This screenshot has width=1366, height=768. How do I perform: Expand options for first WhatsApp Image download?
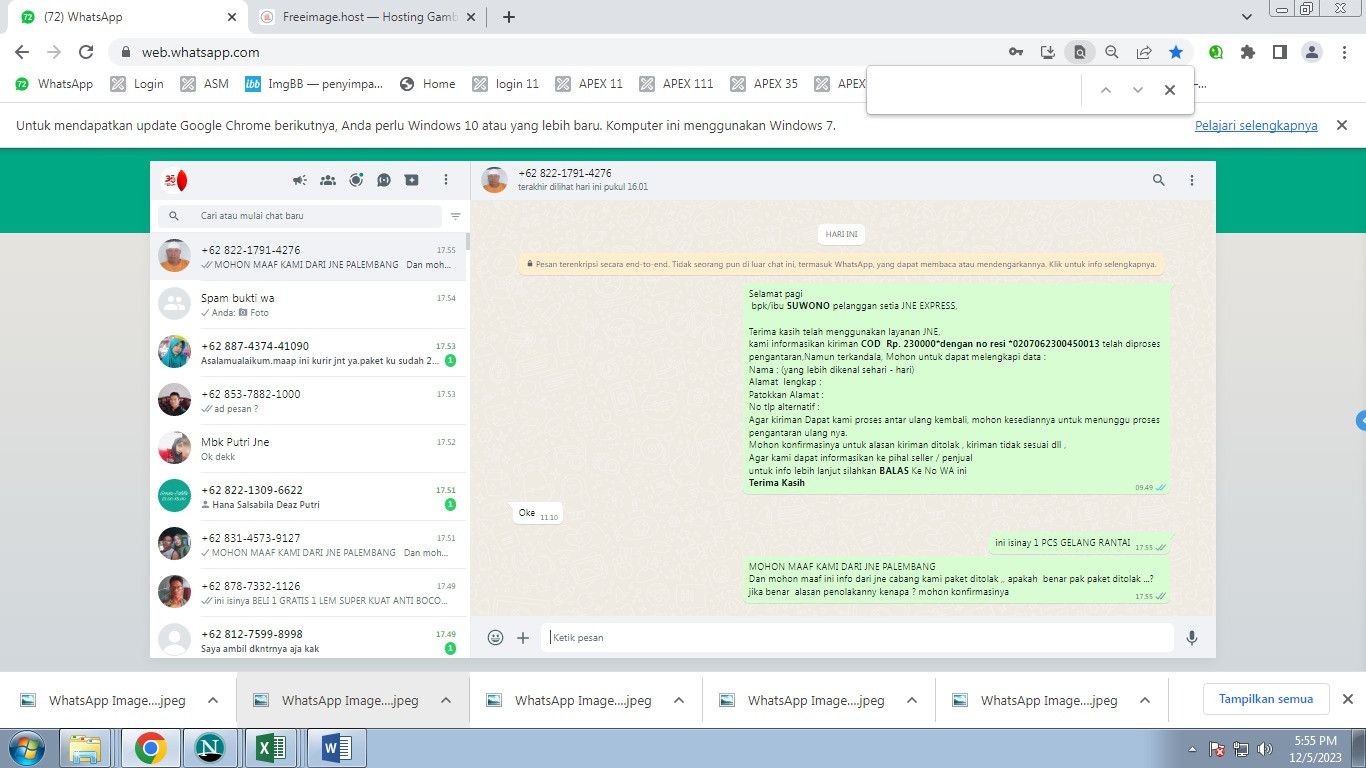212,700
